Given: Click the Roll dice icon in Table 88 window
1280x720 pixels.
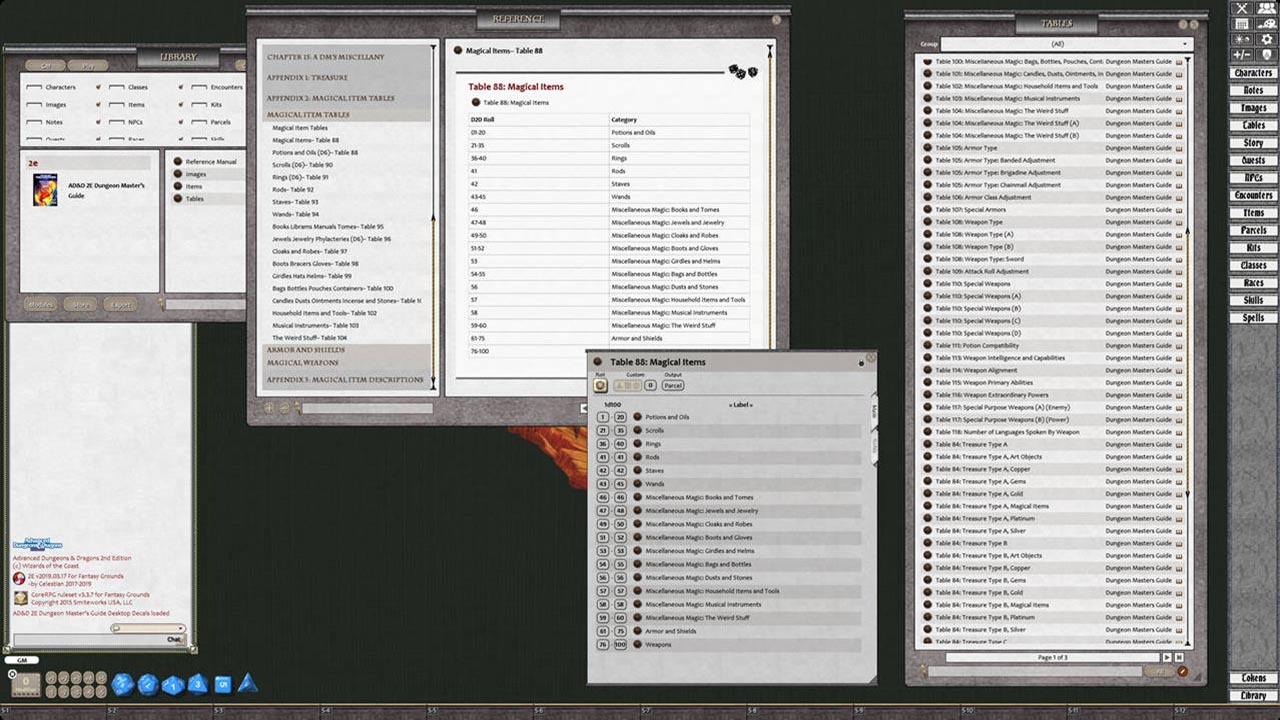Looking at the screenshot, I should point(600,385).
